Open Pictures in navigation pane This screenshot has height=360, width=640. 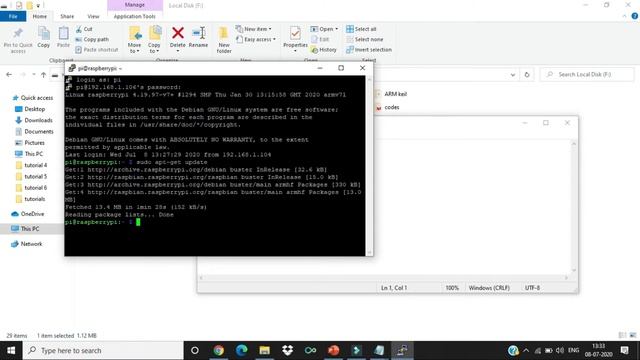click(30, 142)
